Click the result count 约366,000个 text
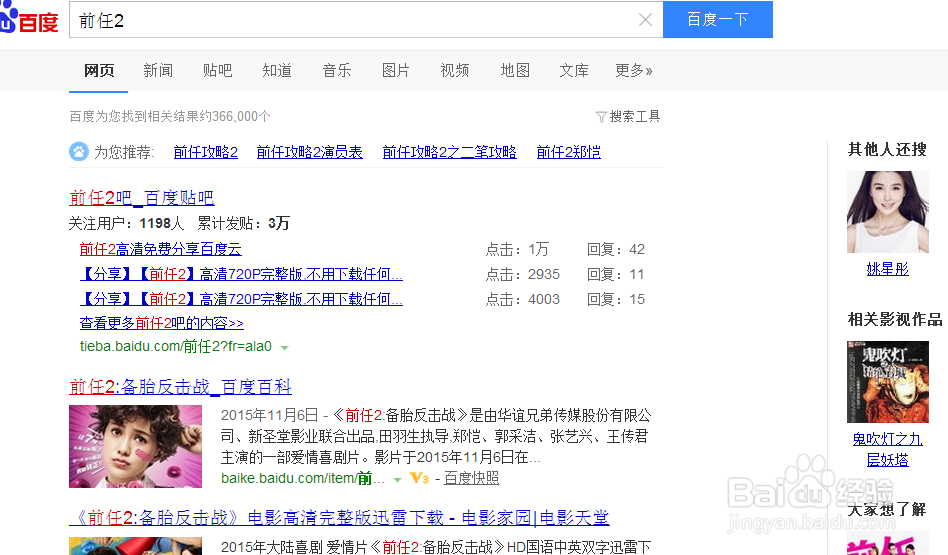 pos(234,116)
